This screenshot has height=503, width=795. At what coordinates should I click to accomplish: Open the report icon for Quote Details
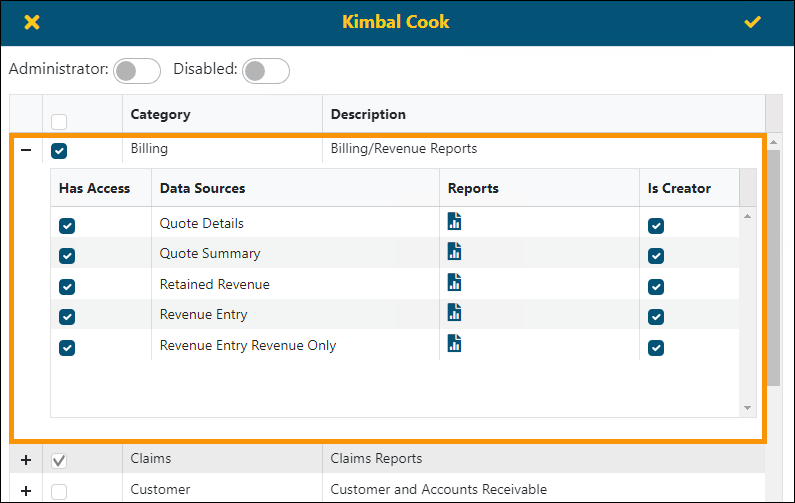click(454, 223)
